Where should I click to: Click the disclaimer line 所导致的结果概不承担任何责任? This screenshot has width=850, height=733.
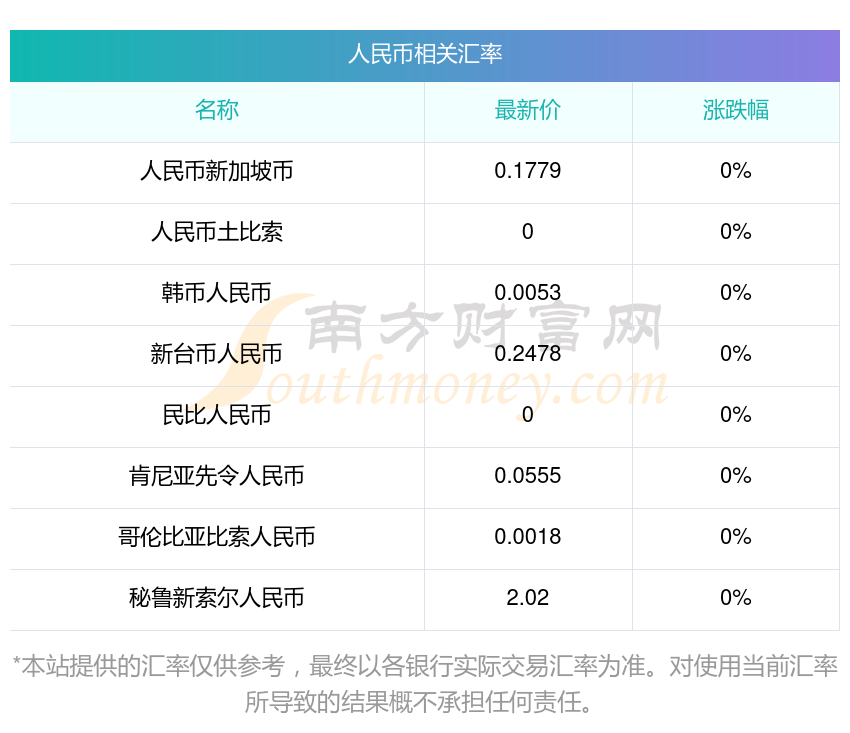pyautogui.click(x=418, y=703)
